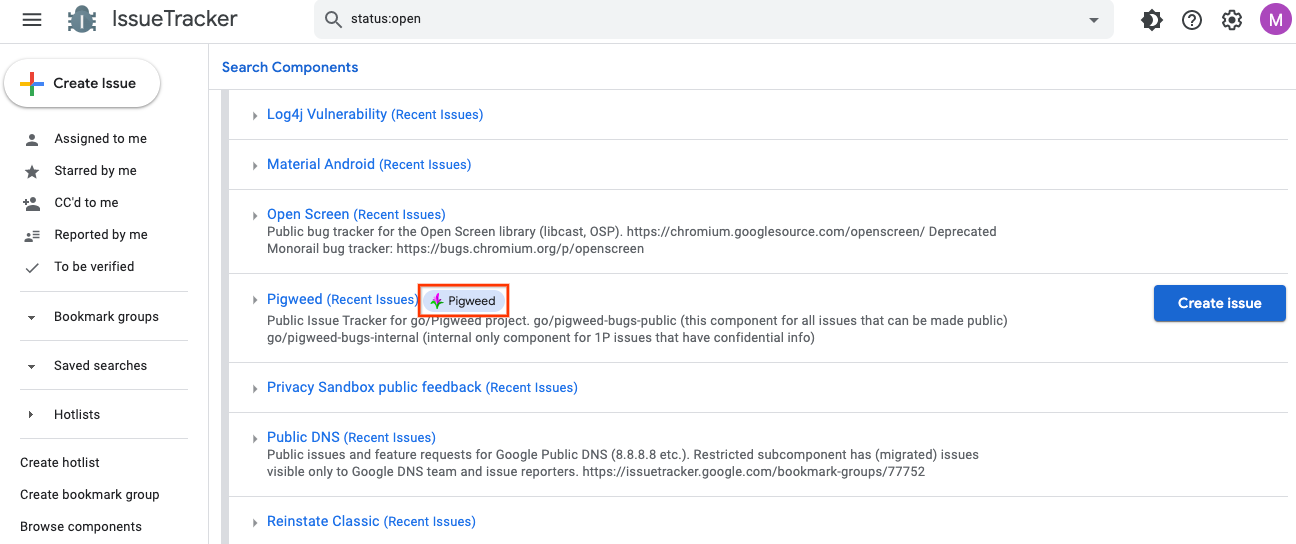The height and width of the screenshot is (544, 1296).
Task: Open the user account avatar
Action: coord(1275,20)
